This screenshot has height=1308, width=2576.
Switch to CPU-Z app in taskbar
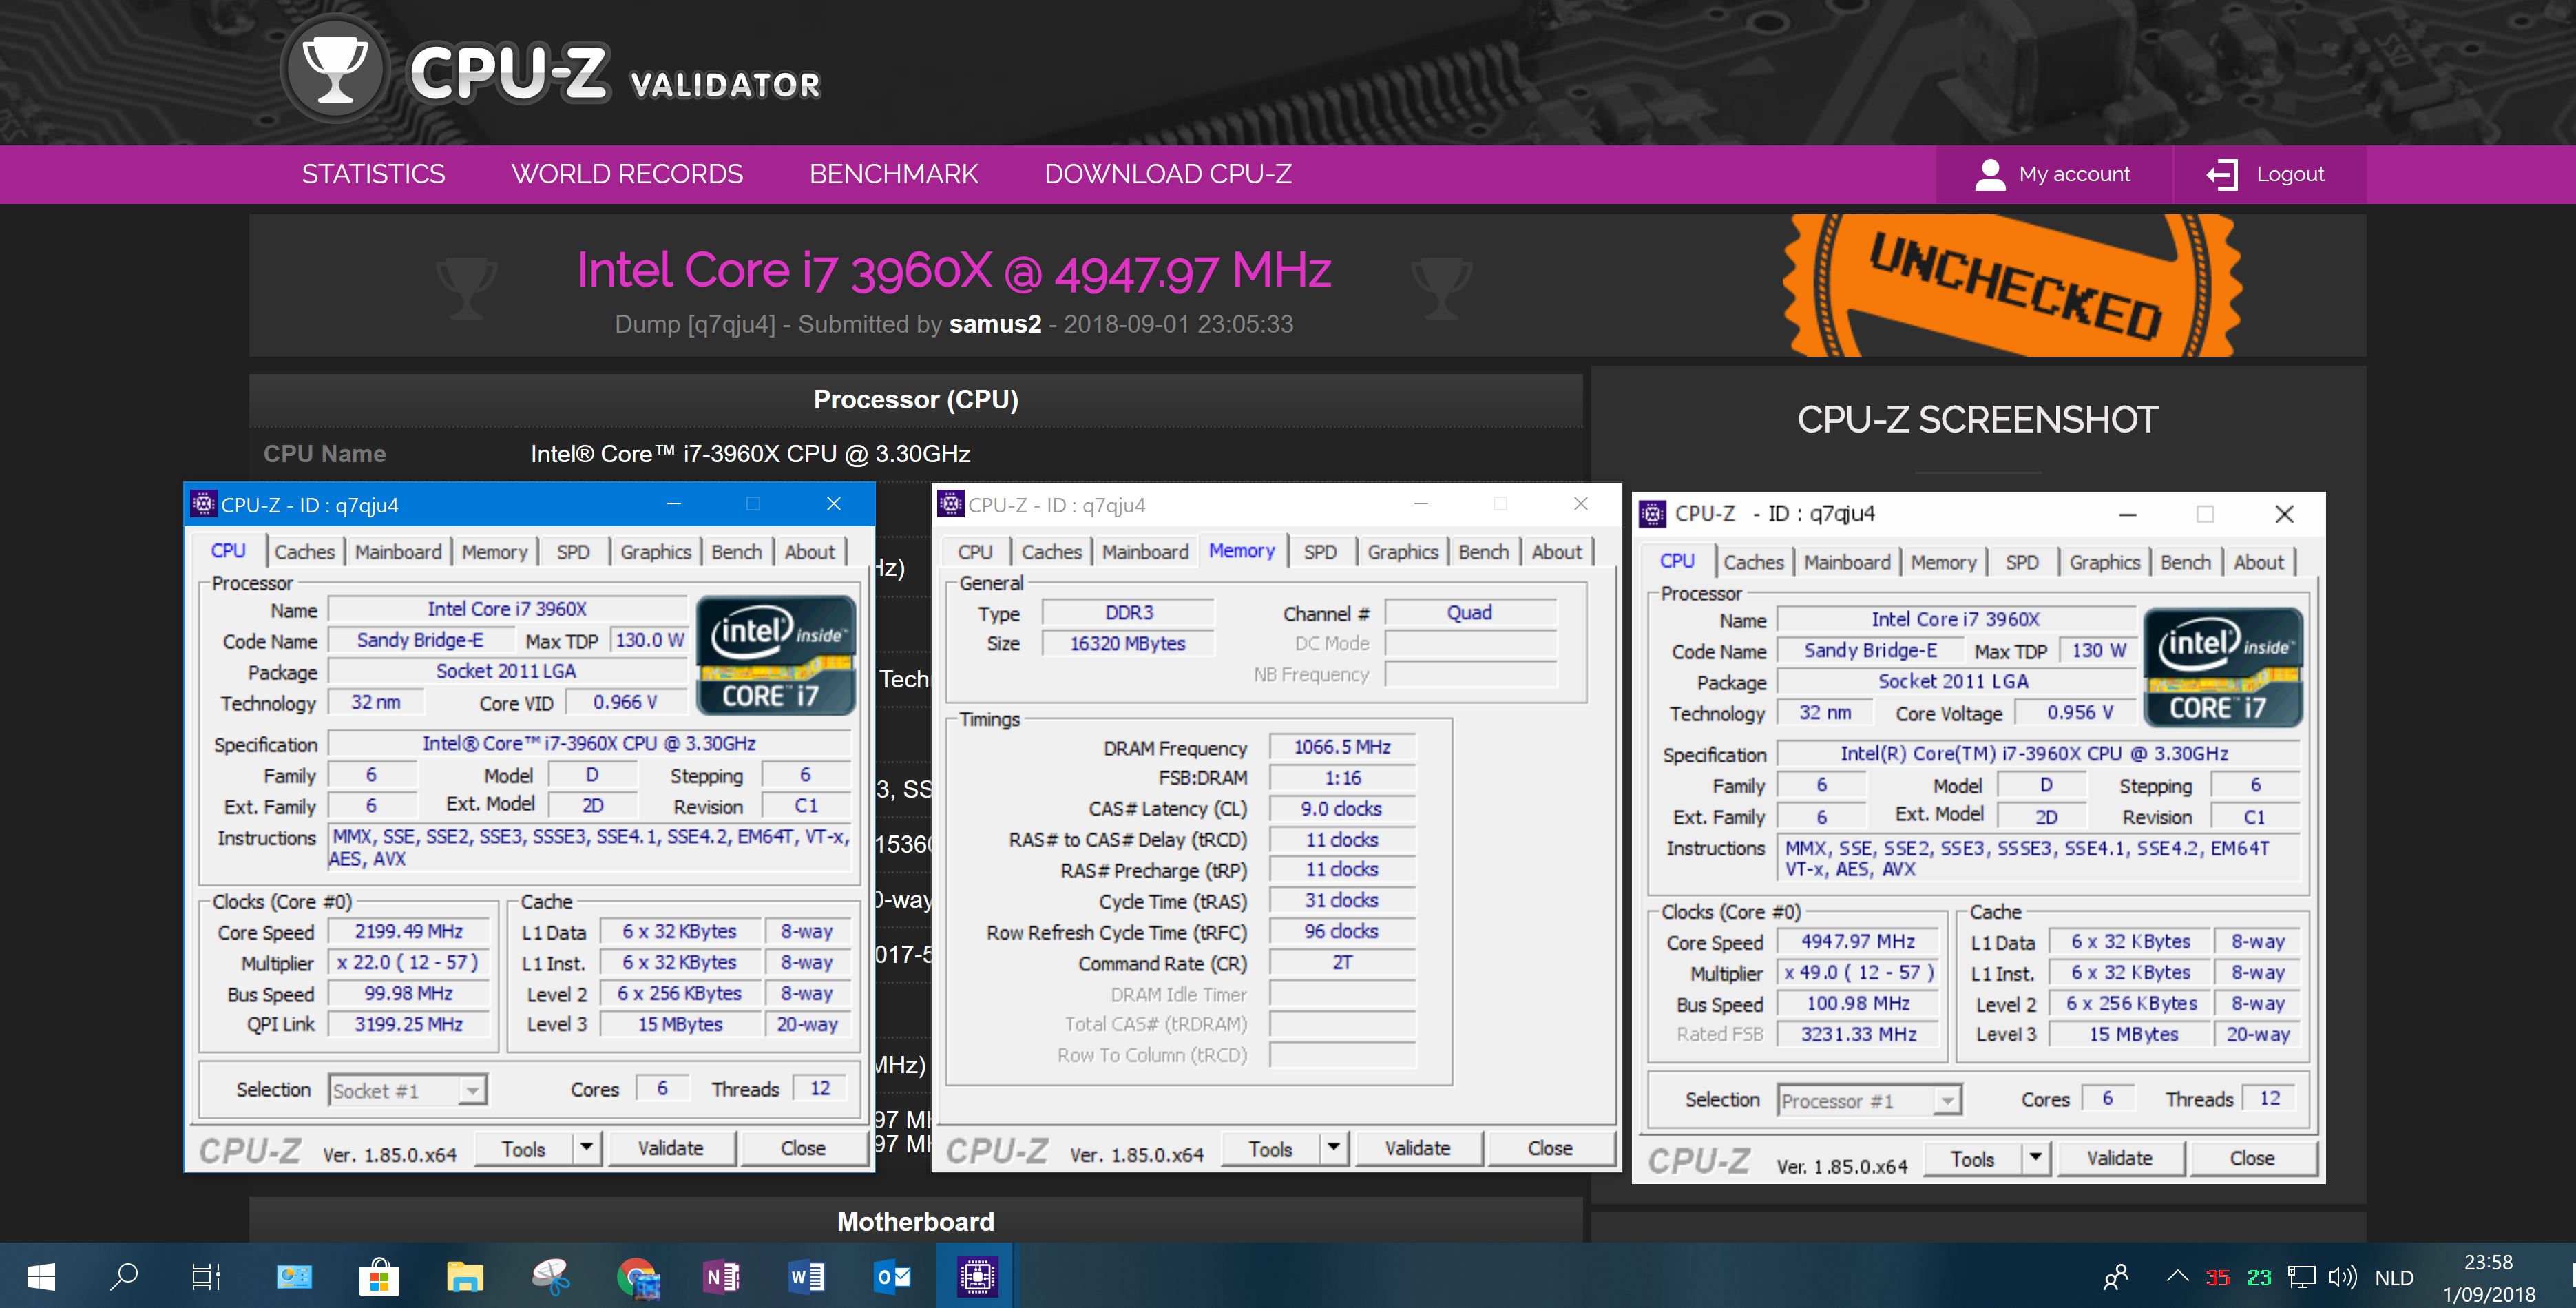tap(976, 1276)
